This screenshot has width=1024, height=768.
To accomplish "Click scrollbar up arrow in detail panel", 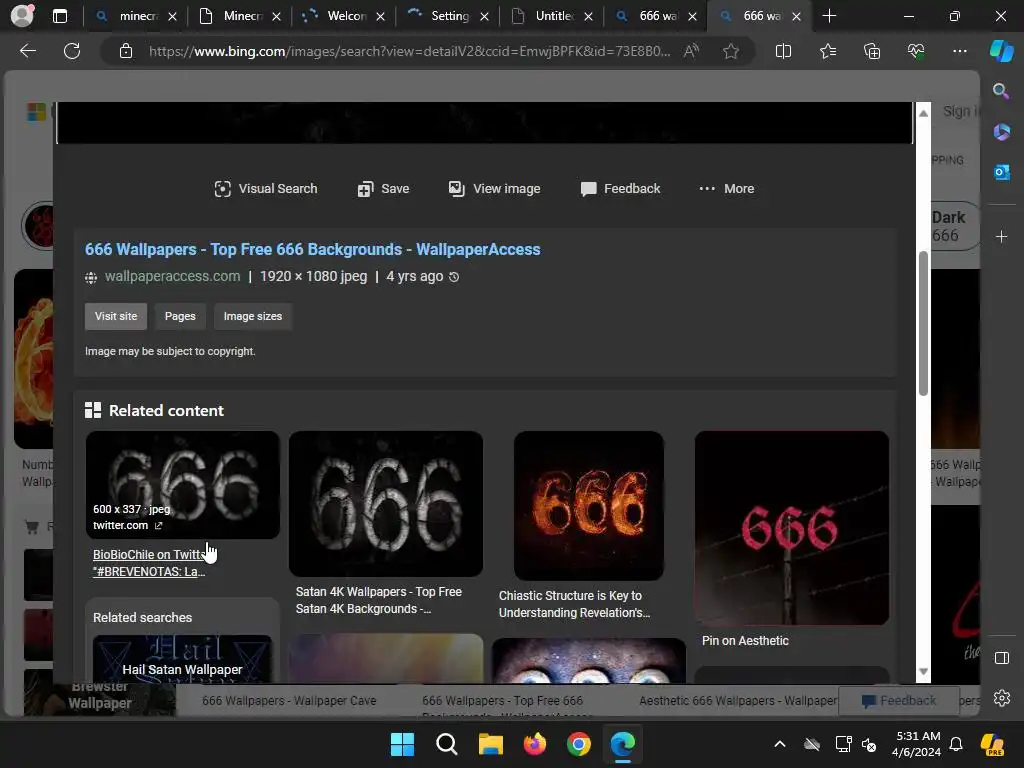I will pyautogui.click(x=923, y=114).
